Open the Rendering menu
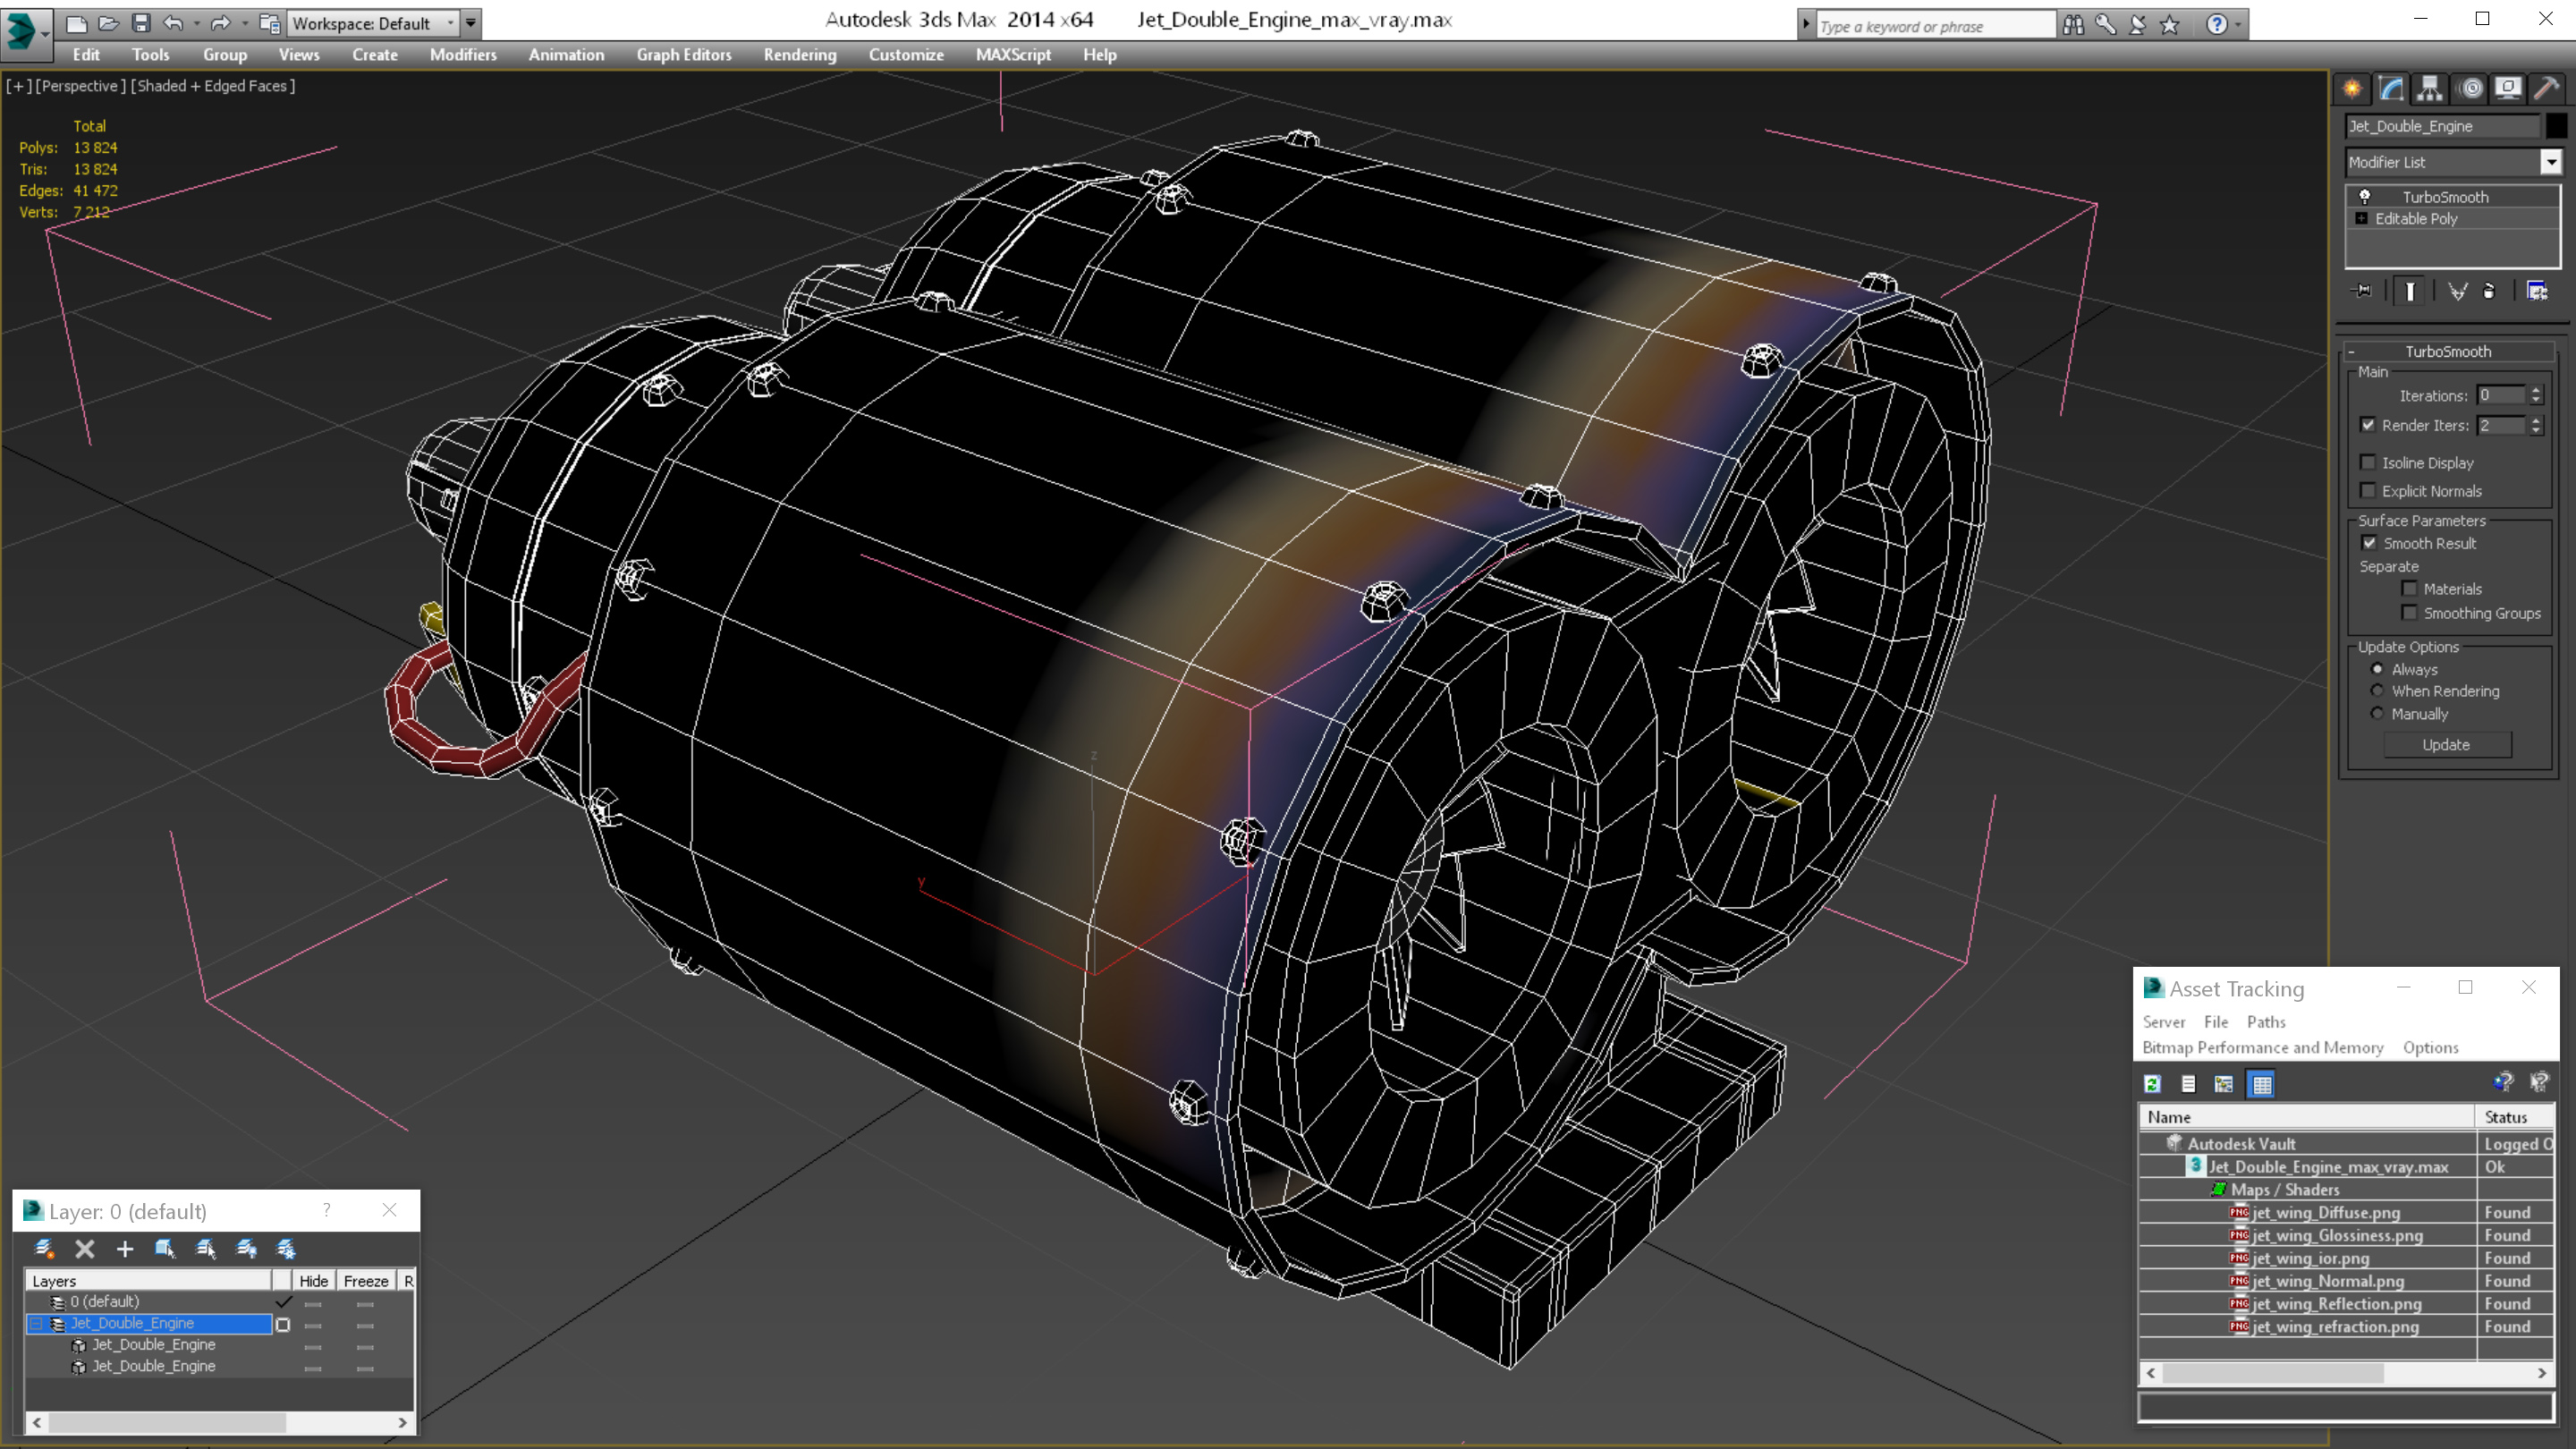 tap(799, 55)
